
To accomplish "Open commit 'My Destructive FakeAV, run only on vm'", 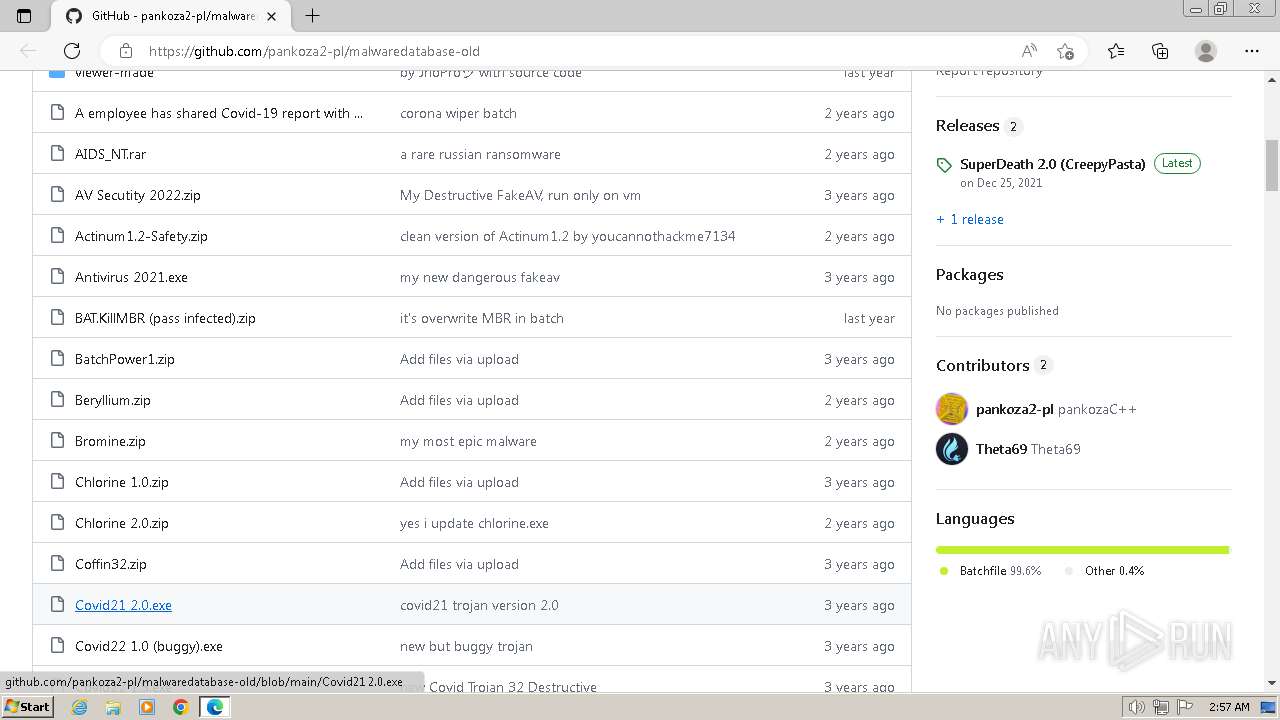I will click(x=520, y=195).
